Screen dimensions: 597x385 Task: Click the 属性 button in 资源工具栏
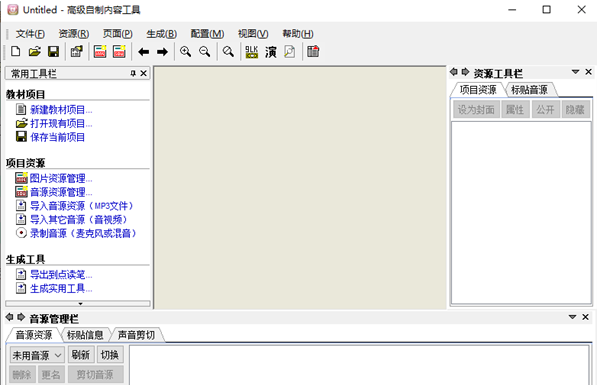515,110
